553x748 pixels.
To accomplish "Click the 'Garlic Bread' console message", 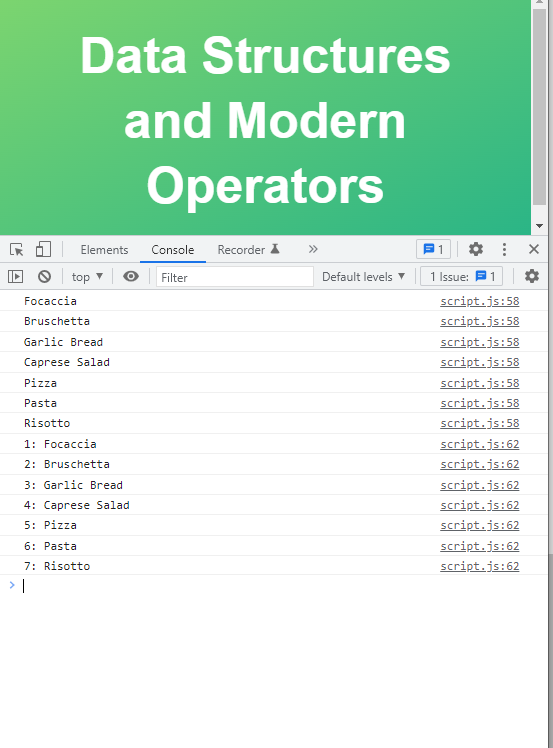I will point(63,342).
